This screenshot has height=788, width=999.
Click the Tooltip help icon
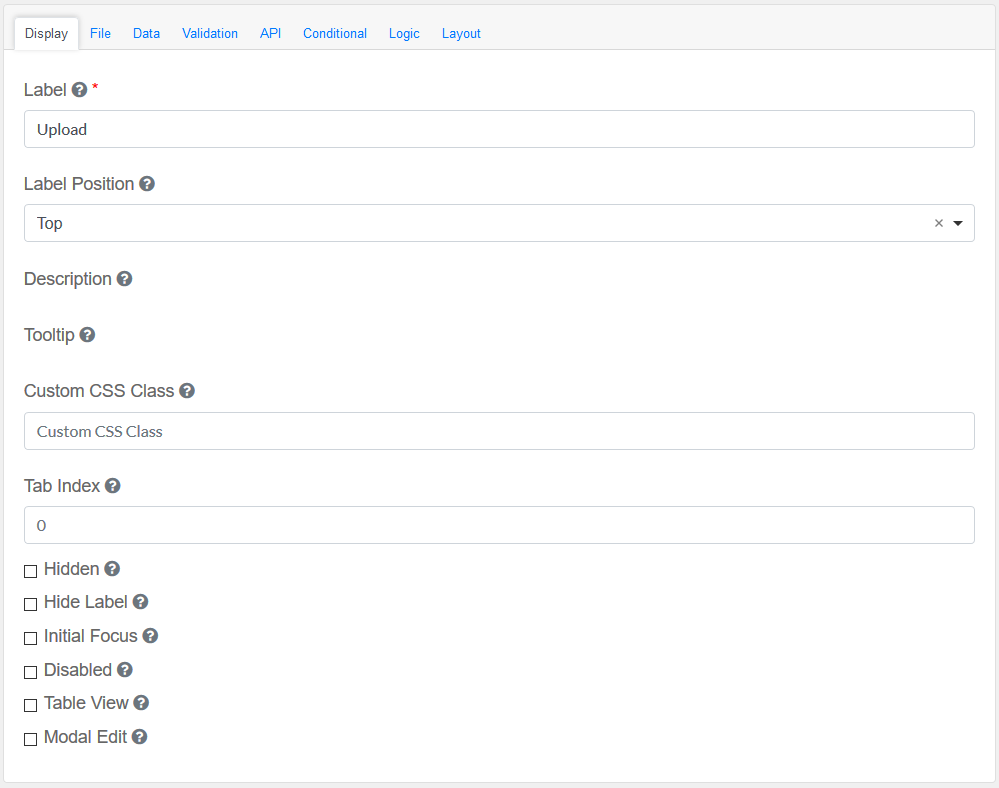[x=87, y=335]
